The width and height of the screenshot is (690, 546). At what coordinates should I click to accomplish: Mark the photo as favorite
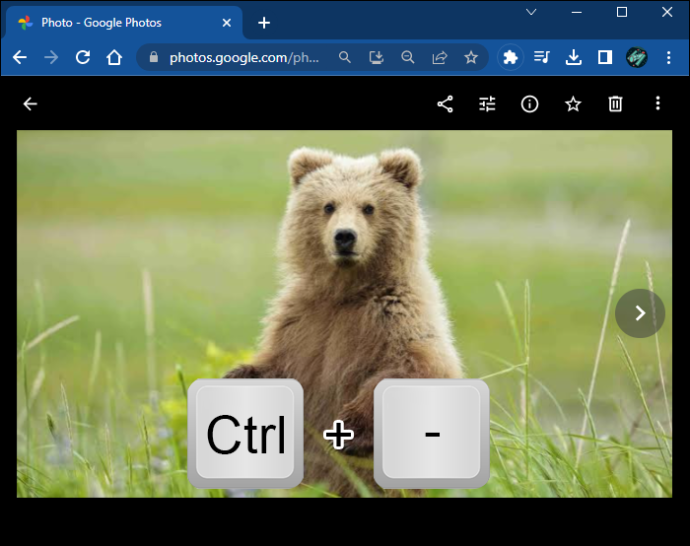[x=573, y=104]
